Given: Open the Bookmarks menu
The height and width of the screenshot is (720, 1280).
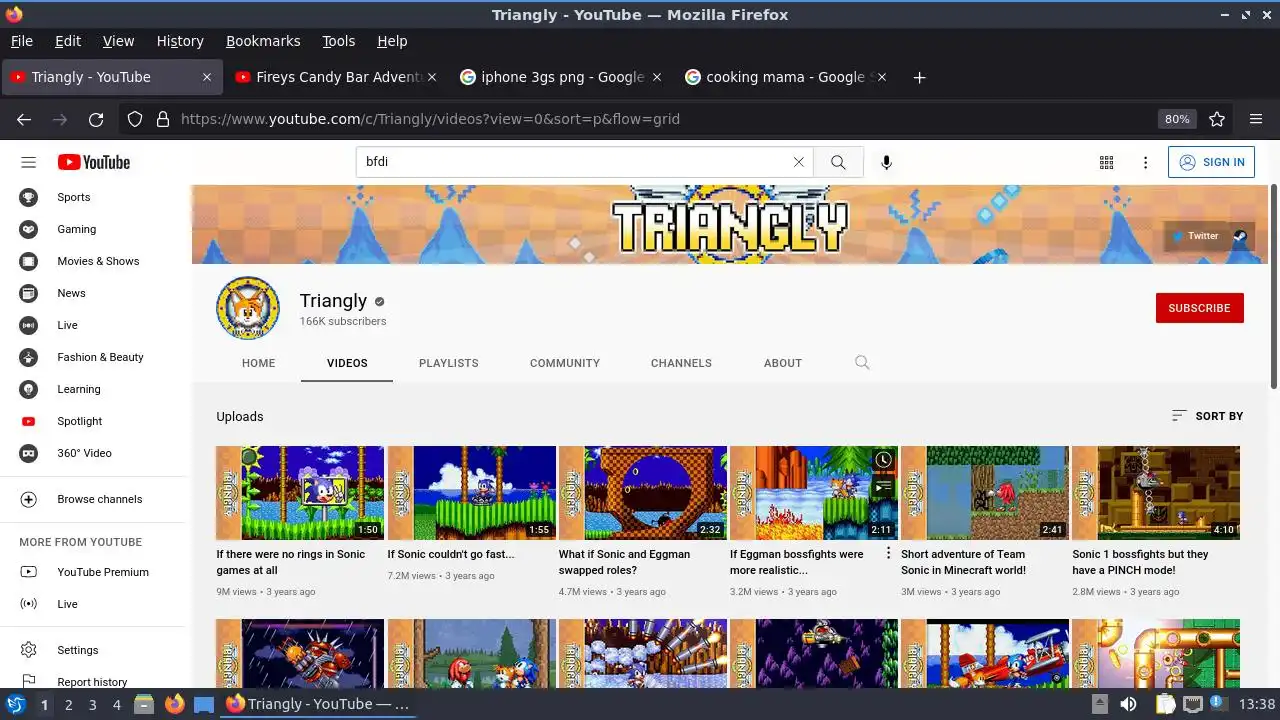Looking at the screenshot, I should [263, 41].
